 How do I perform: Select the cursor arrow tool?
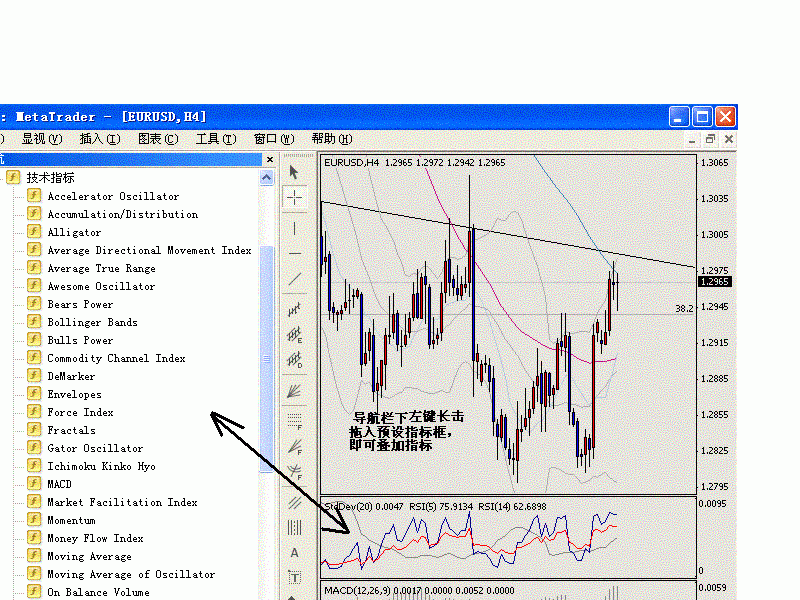point(294,172)
